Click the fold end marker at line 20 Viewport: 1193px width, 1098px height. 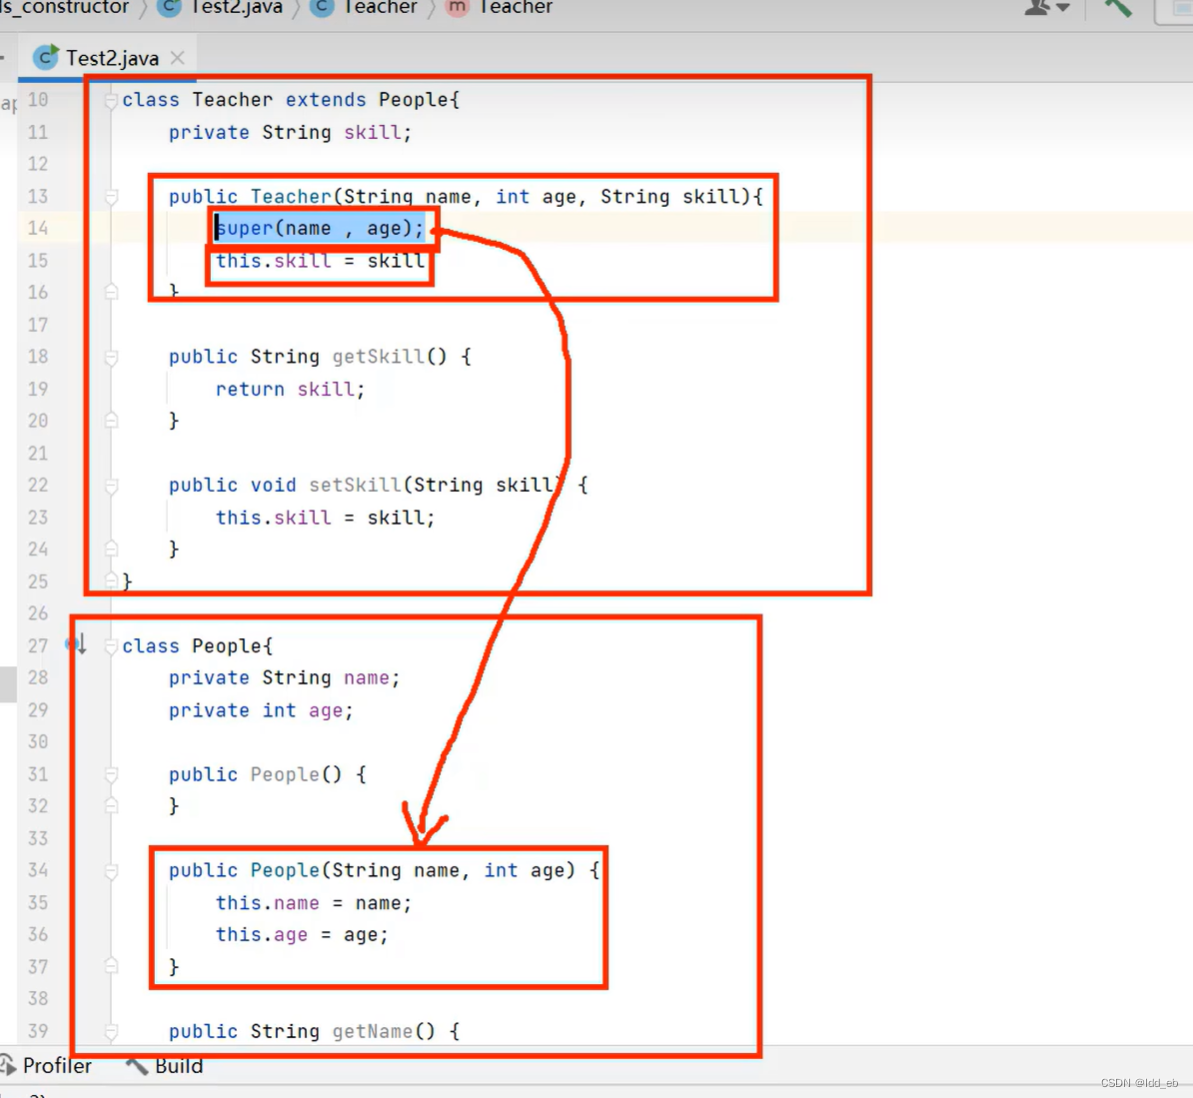coord(111,420)
